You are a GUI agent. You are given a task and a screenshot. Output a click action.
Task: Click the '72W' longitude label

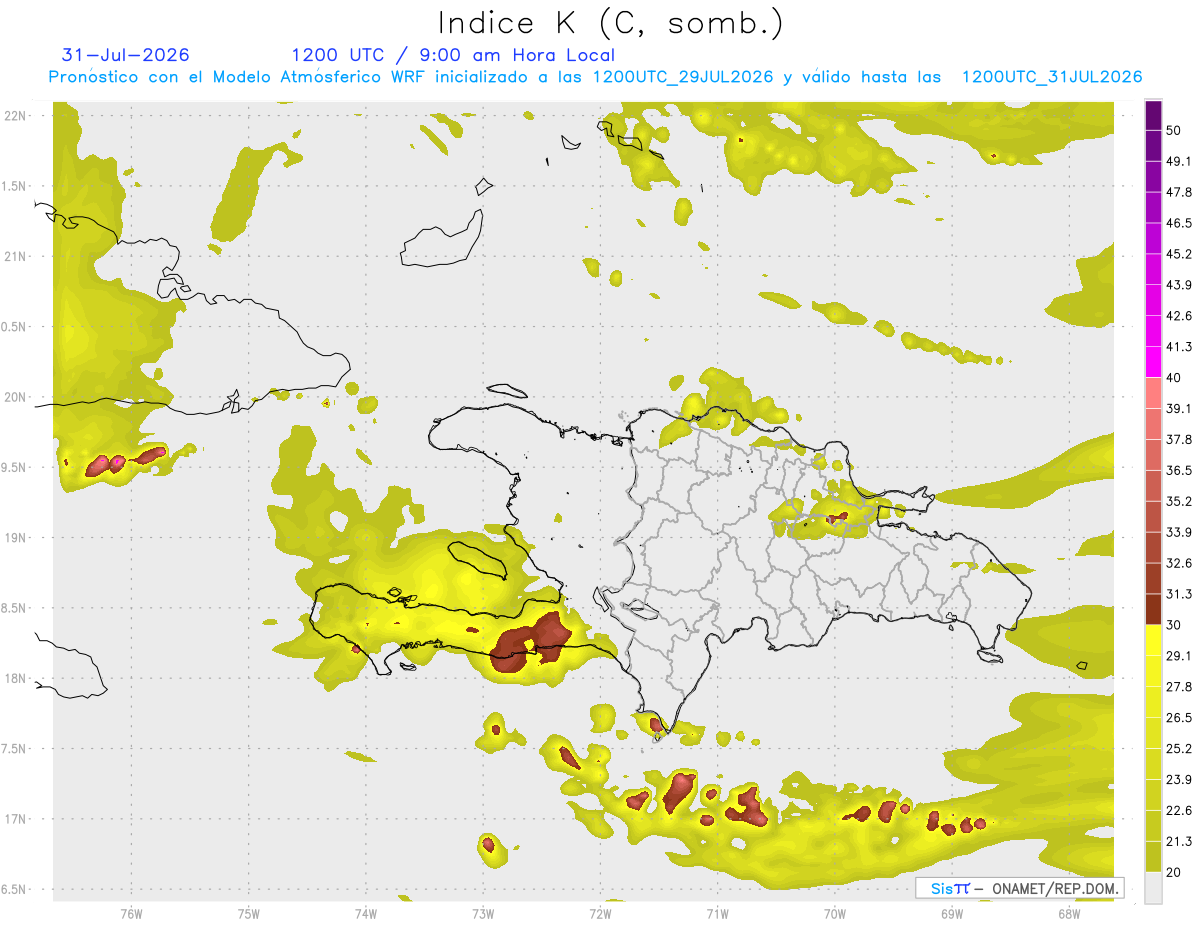(x=600, y=913)
